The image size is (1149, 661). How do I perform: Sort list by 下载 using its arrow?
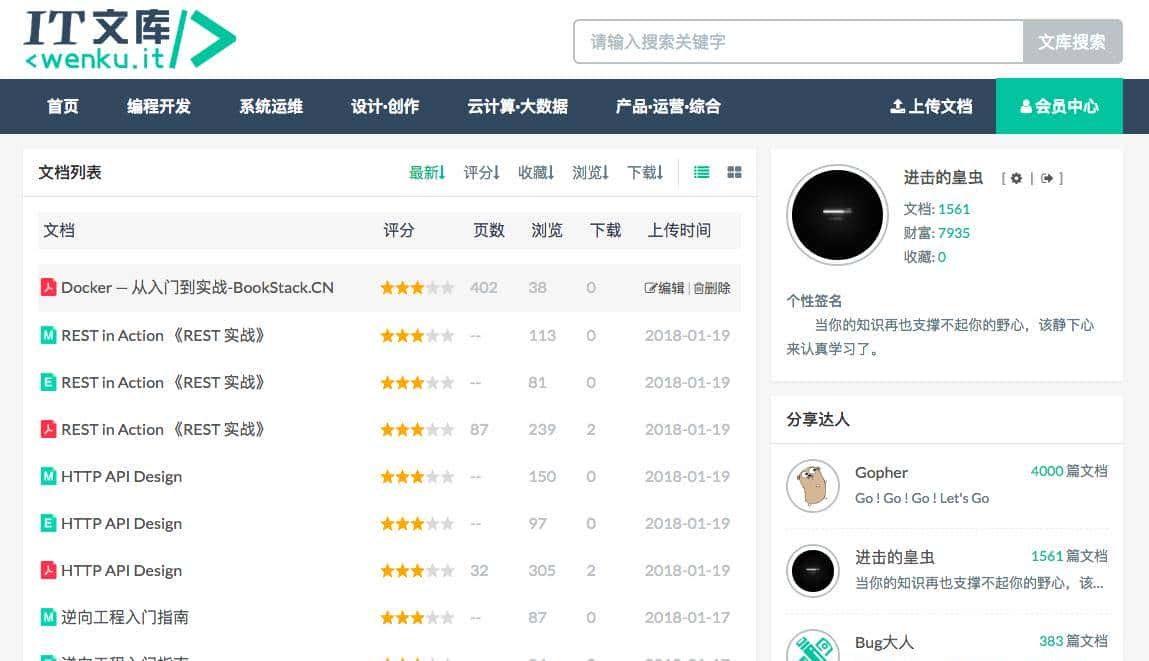click(661, 172)
